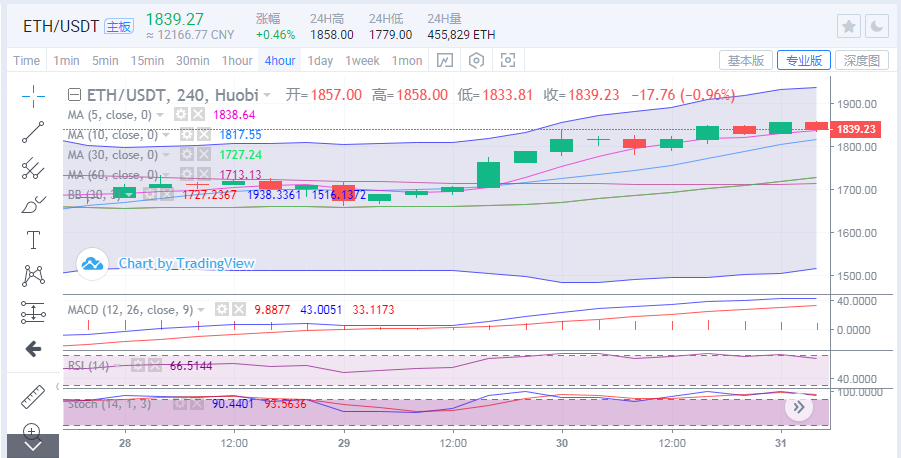Open MA (5, close, 0) dropdown arrow
The height and width of the screenshot is (458, 901).
pos(160,115)
